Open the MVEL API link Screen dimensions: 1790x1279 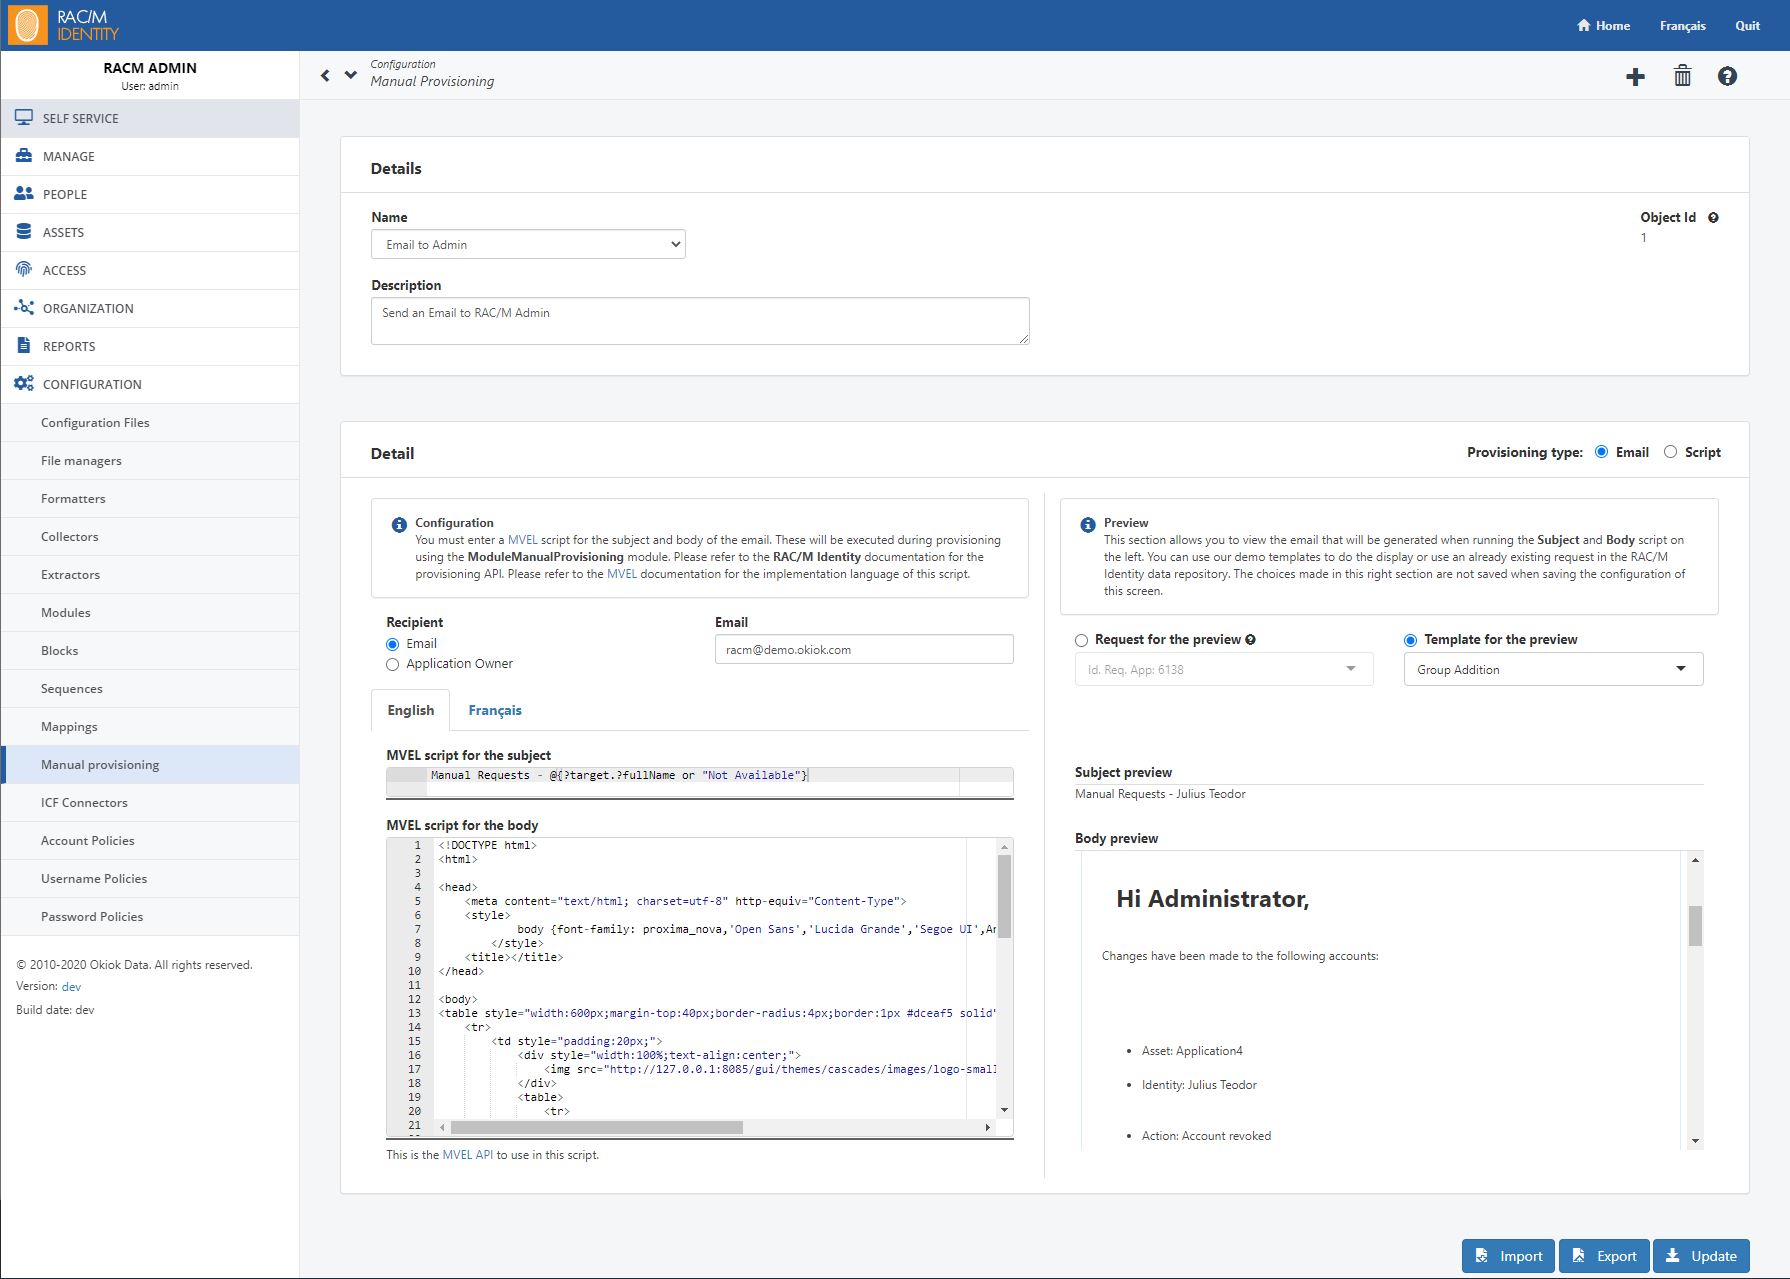click(x=467, y=1155)
